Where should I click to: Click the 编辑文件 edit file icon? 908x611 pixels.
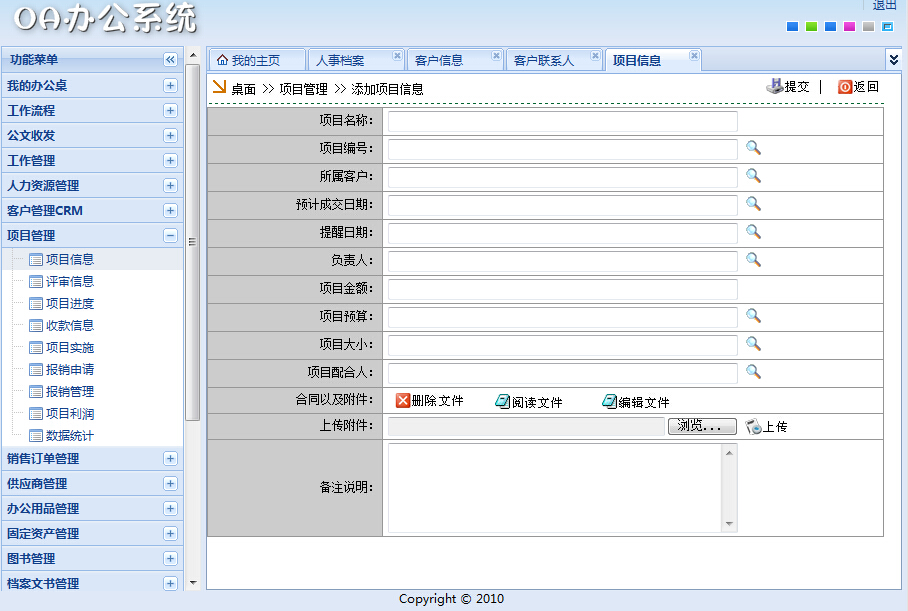609,401
